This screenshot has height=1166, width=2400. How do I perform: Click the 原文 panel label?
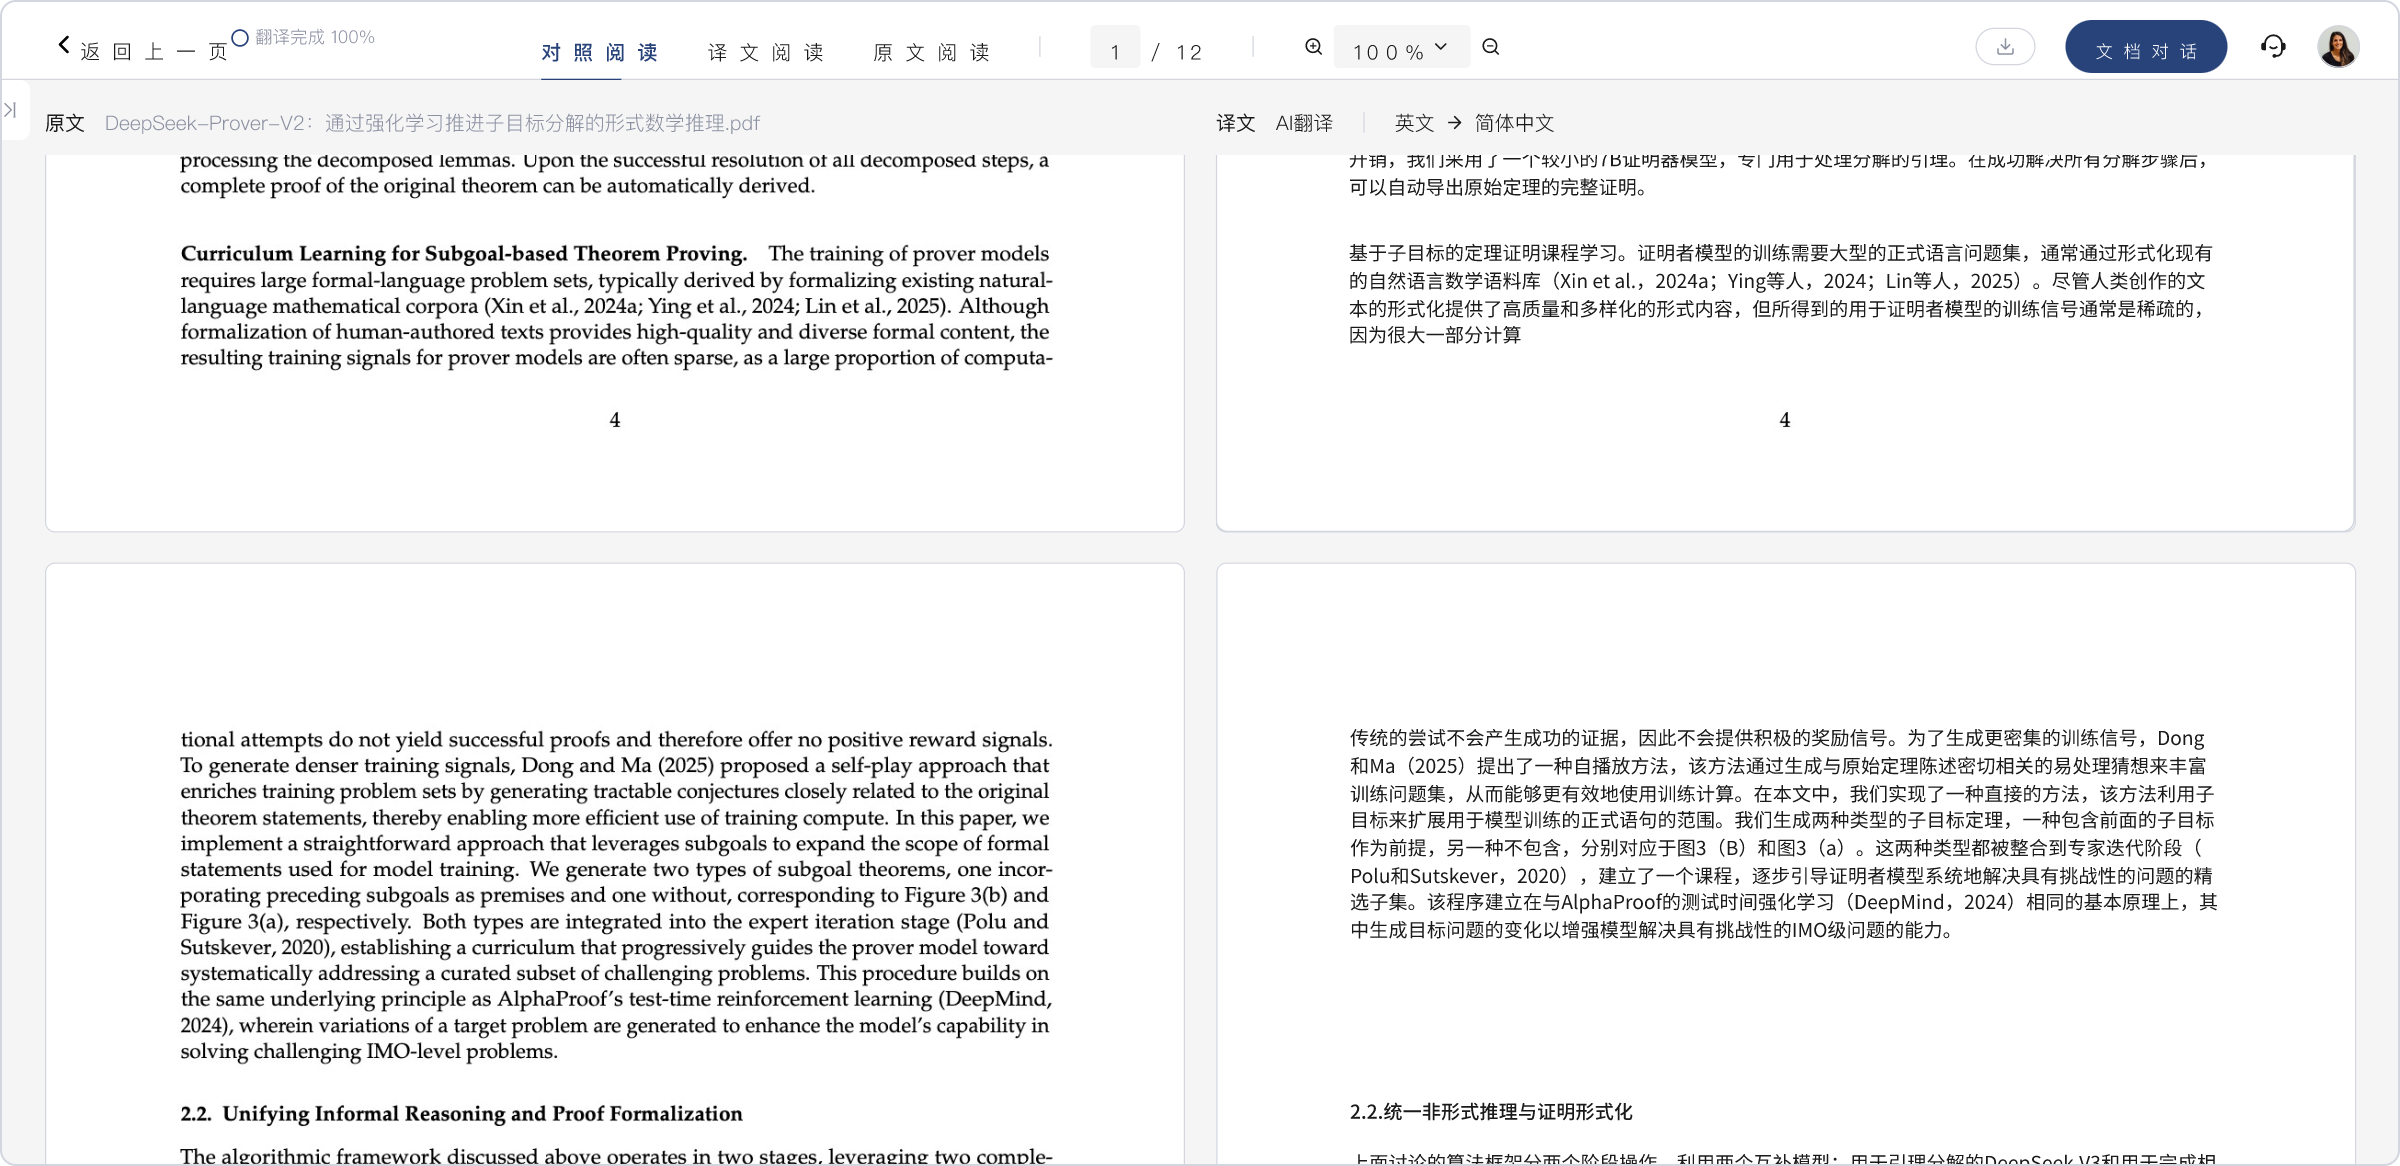65,123
